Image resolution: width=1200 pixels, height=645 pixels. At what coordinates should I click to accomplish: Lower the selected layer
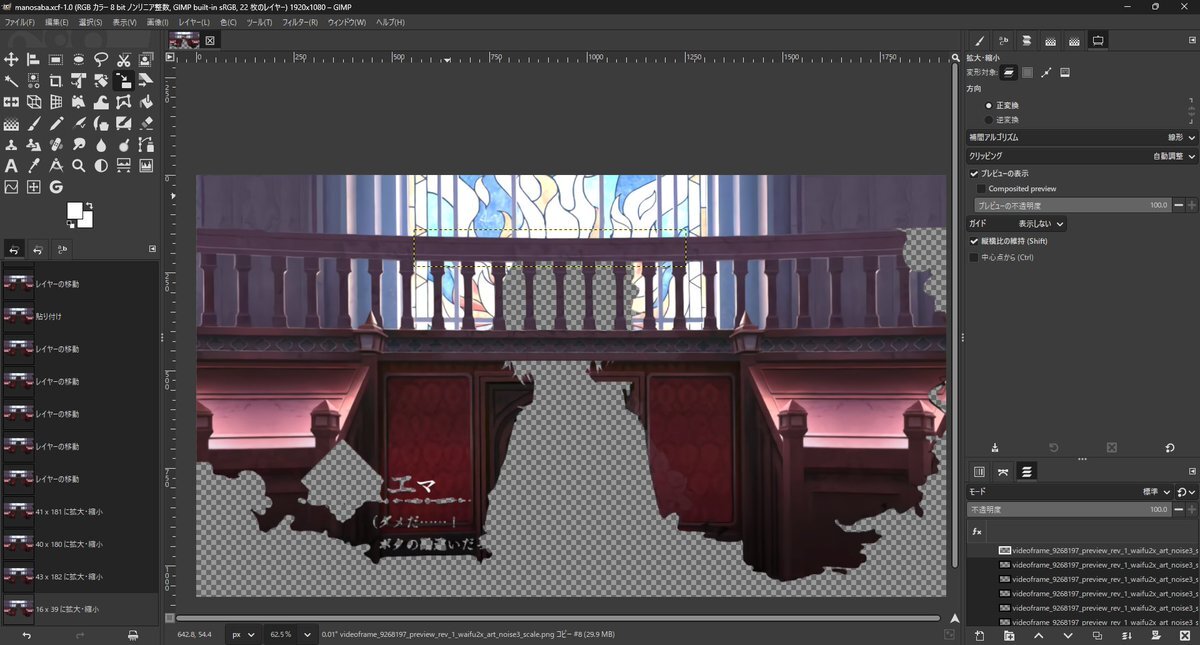[1068, 636]
